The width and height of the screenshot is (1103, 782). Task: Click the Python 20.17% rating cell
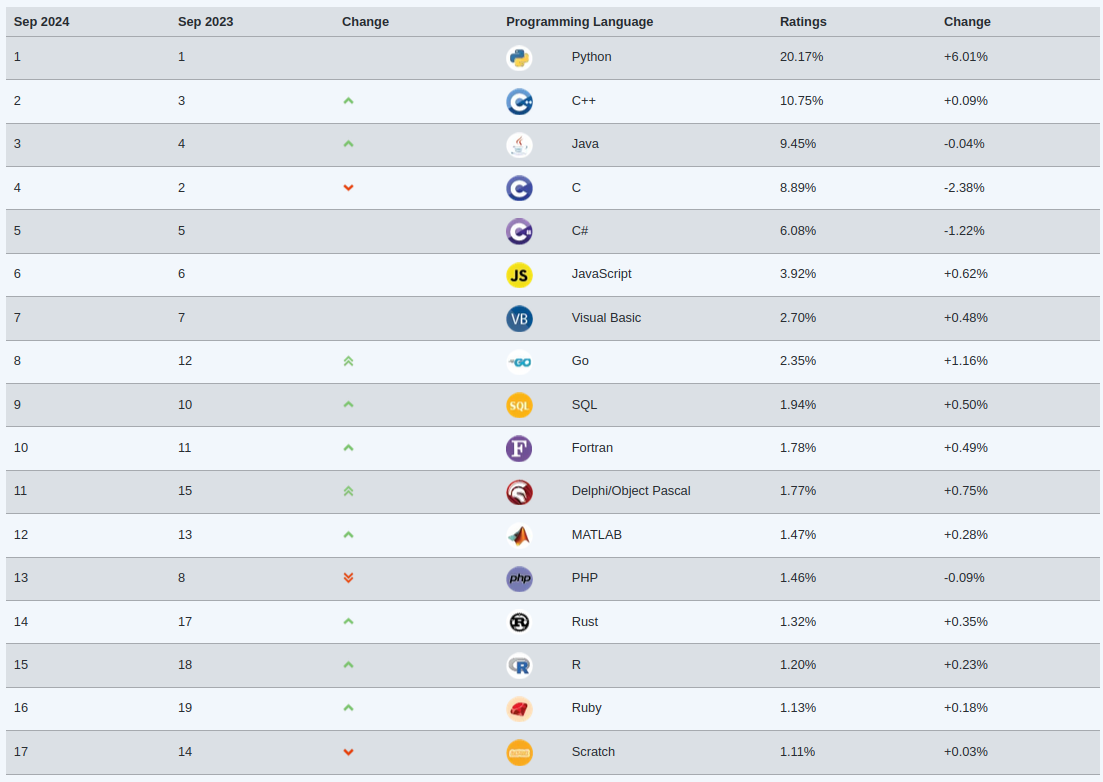coord(801,57)
